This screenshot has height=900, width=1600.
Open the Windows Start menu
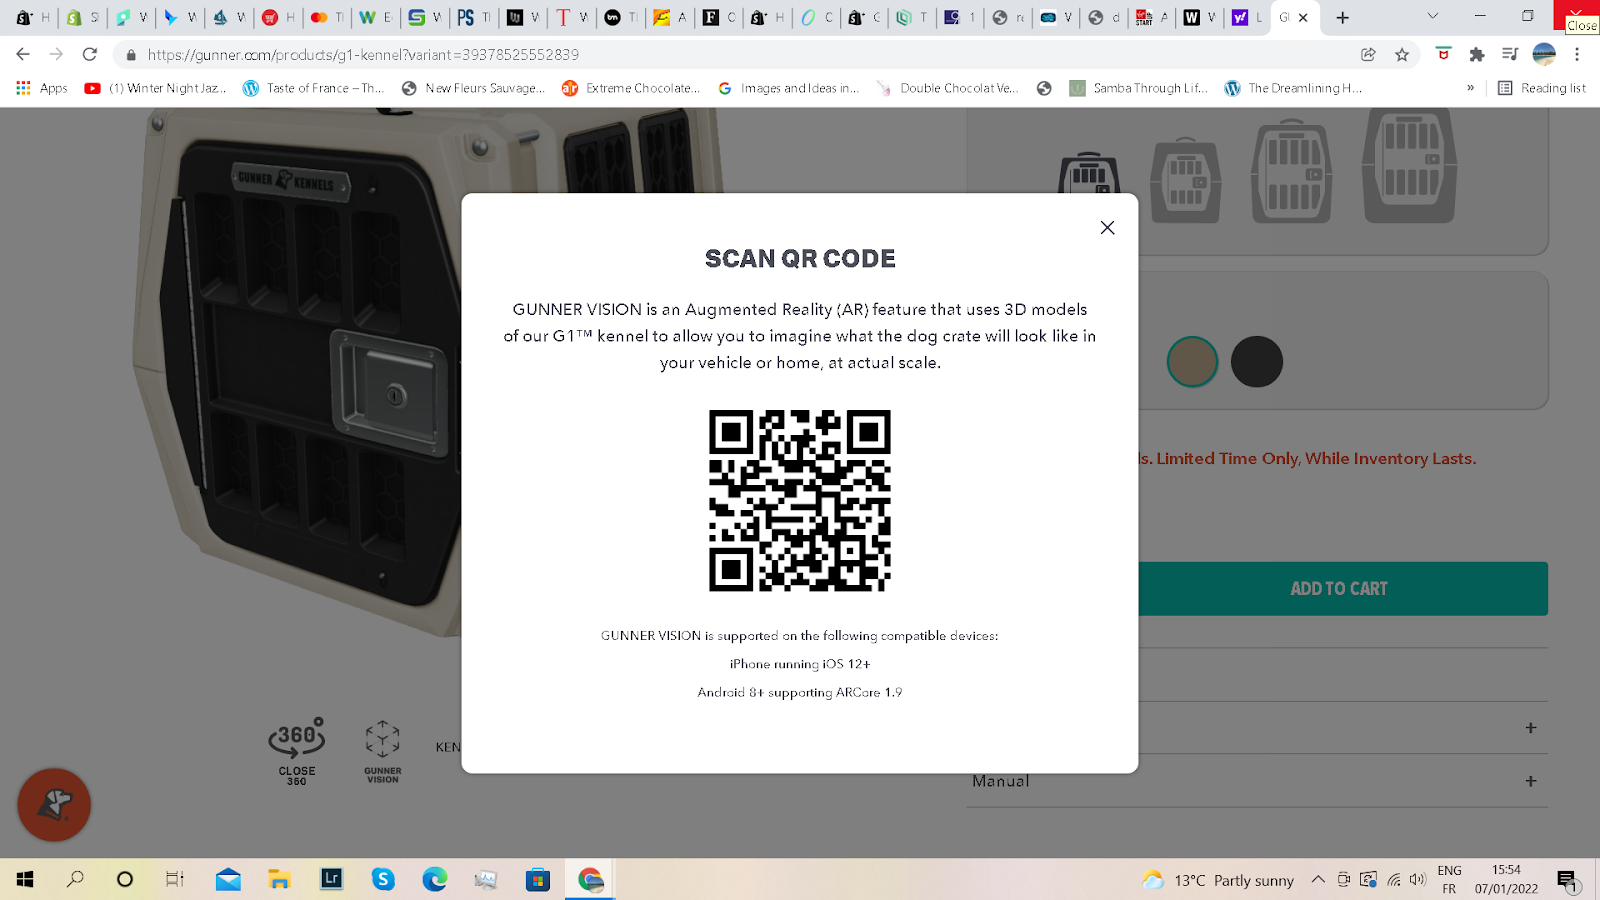(25, 879)
